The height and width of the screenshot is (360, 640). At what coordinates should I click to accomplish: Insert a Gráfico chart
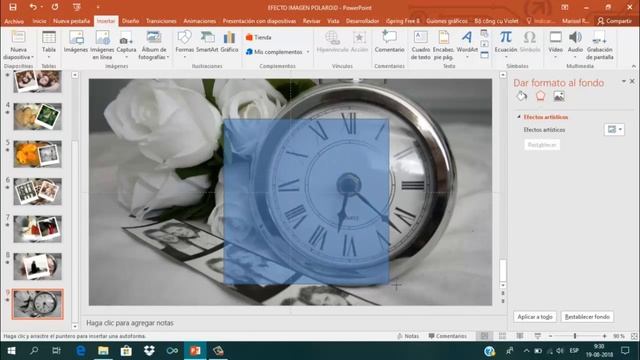[229, 42]
